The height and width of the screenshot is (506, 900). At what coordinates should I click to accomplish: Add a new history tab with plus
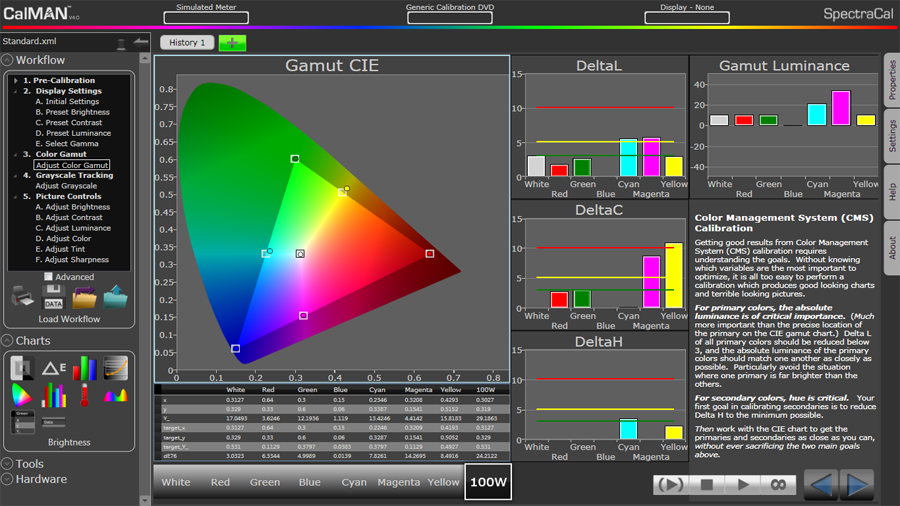[x=232, y=43]
